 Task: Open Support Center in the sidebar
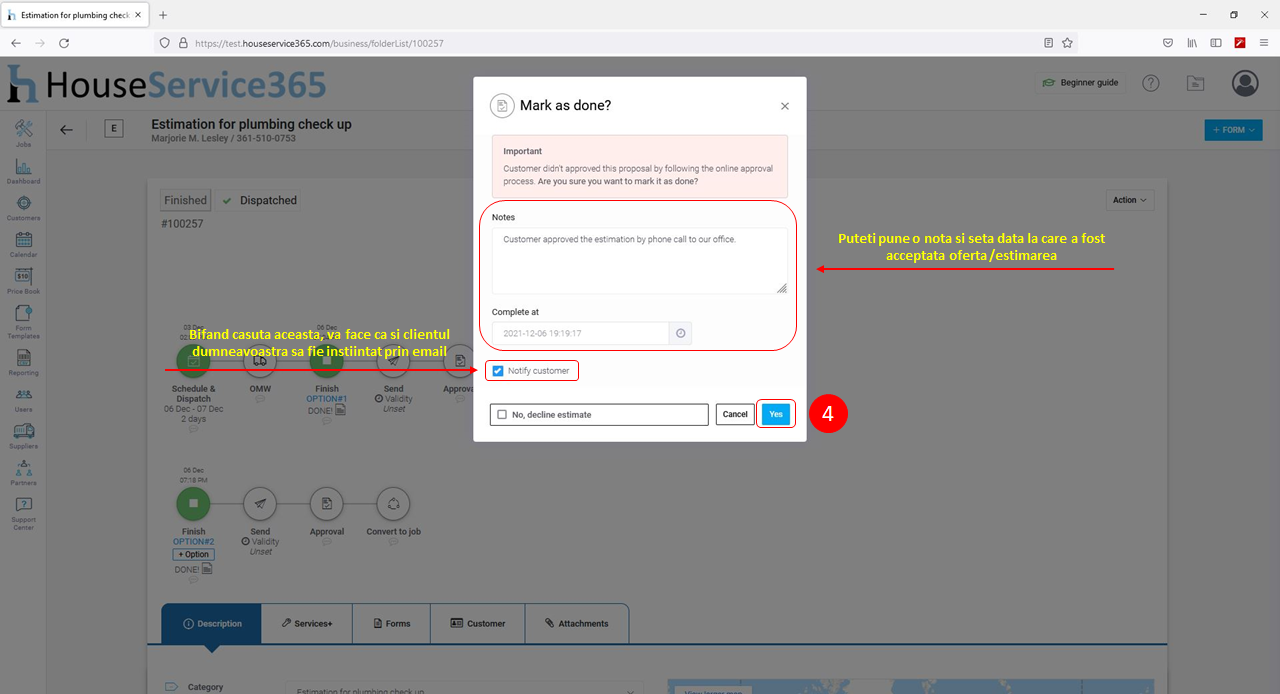click(24, 513)
